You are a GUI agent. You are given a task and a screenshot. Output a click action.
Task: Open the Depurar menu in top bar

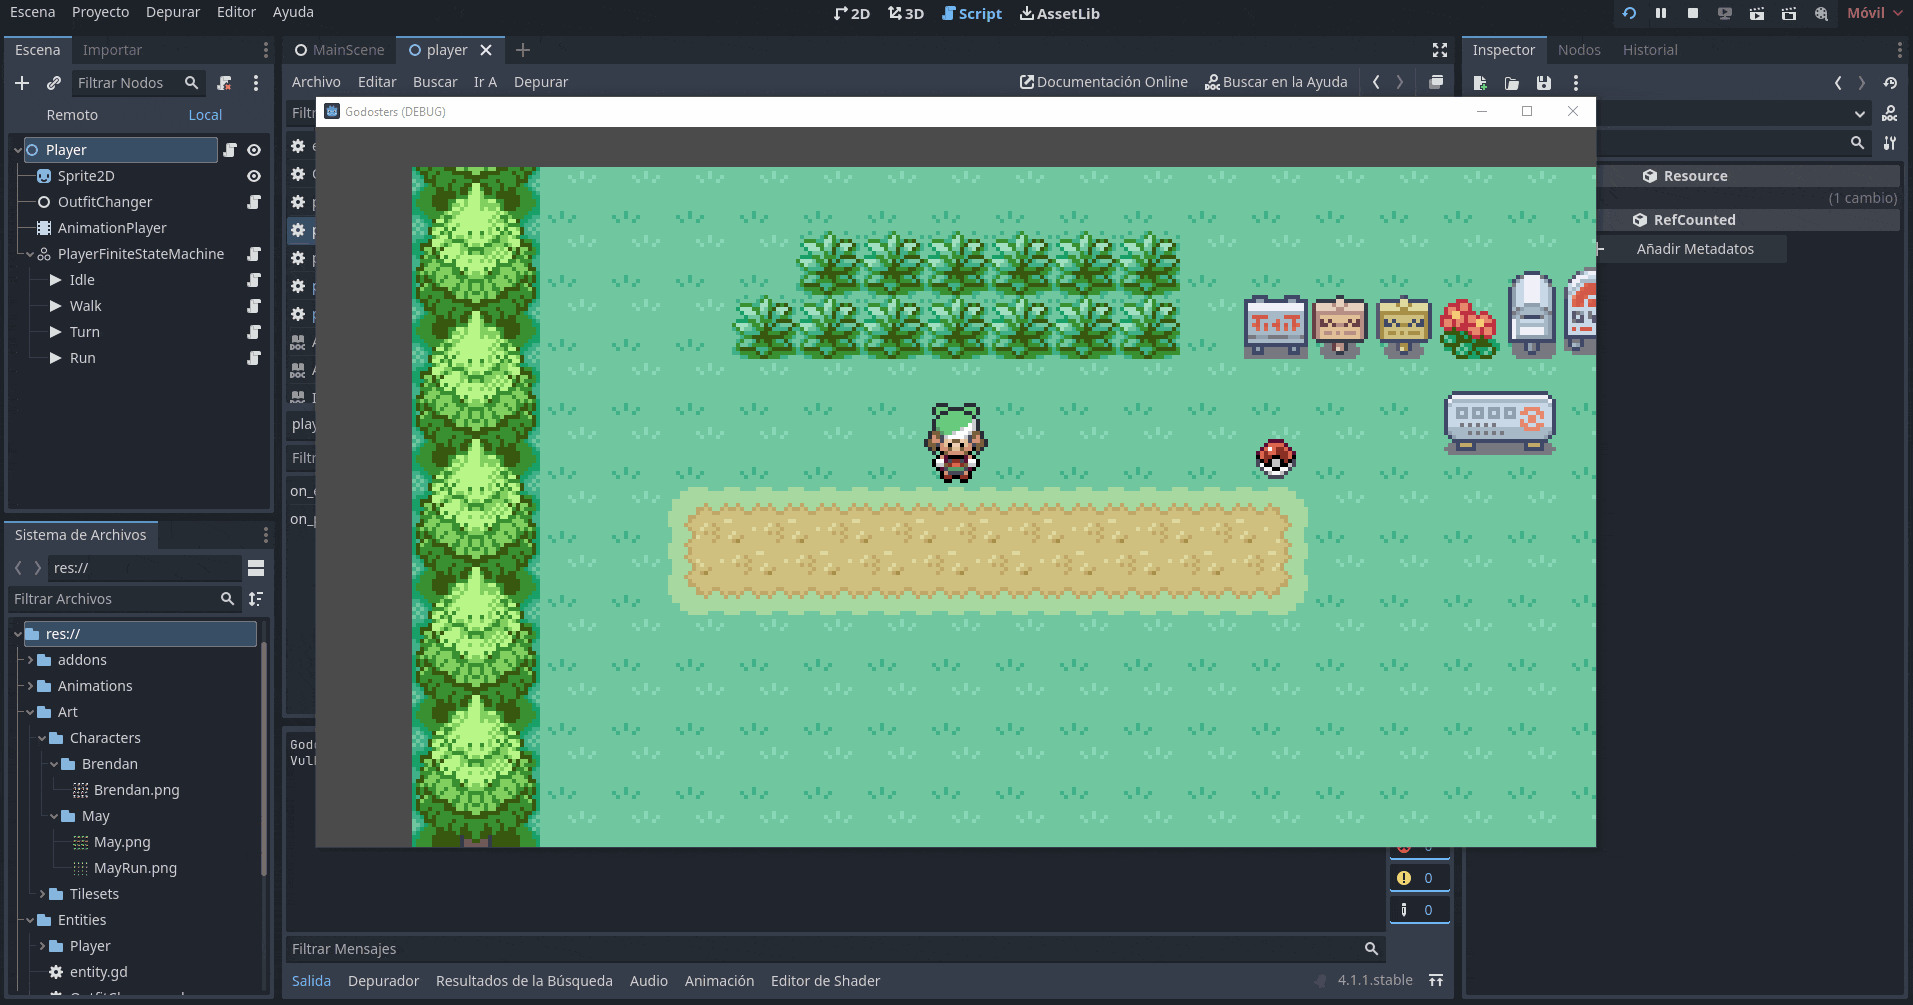[x=173, y=12]
